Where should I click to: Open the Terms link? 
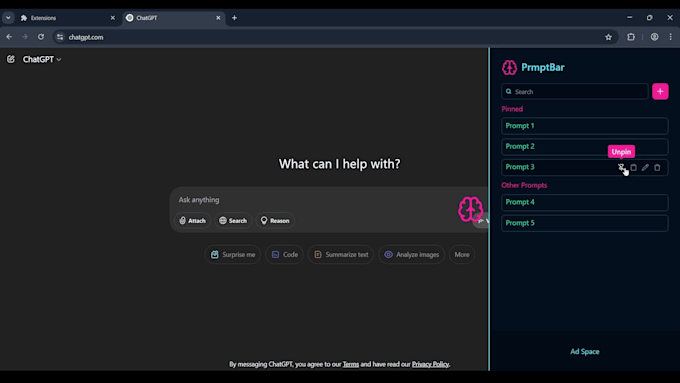pyautogui.click(x=350, y=364)
